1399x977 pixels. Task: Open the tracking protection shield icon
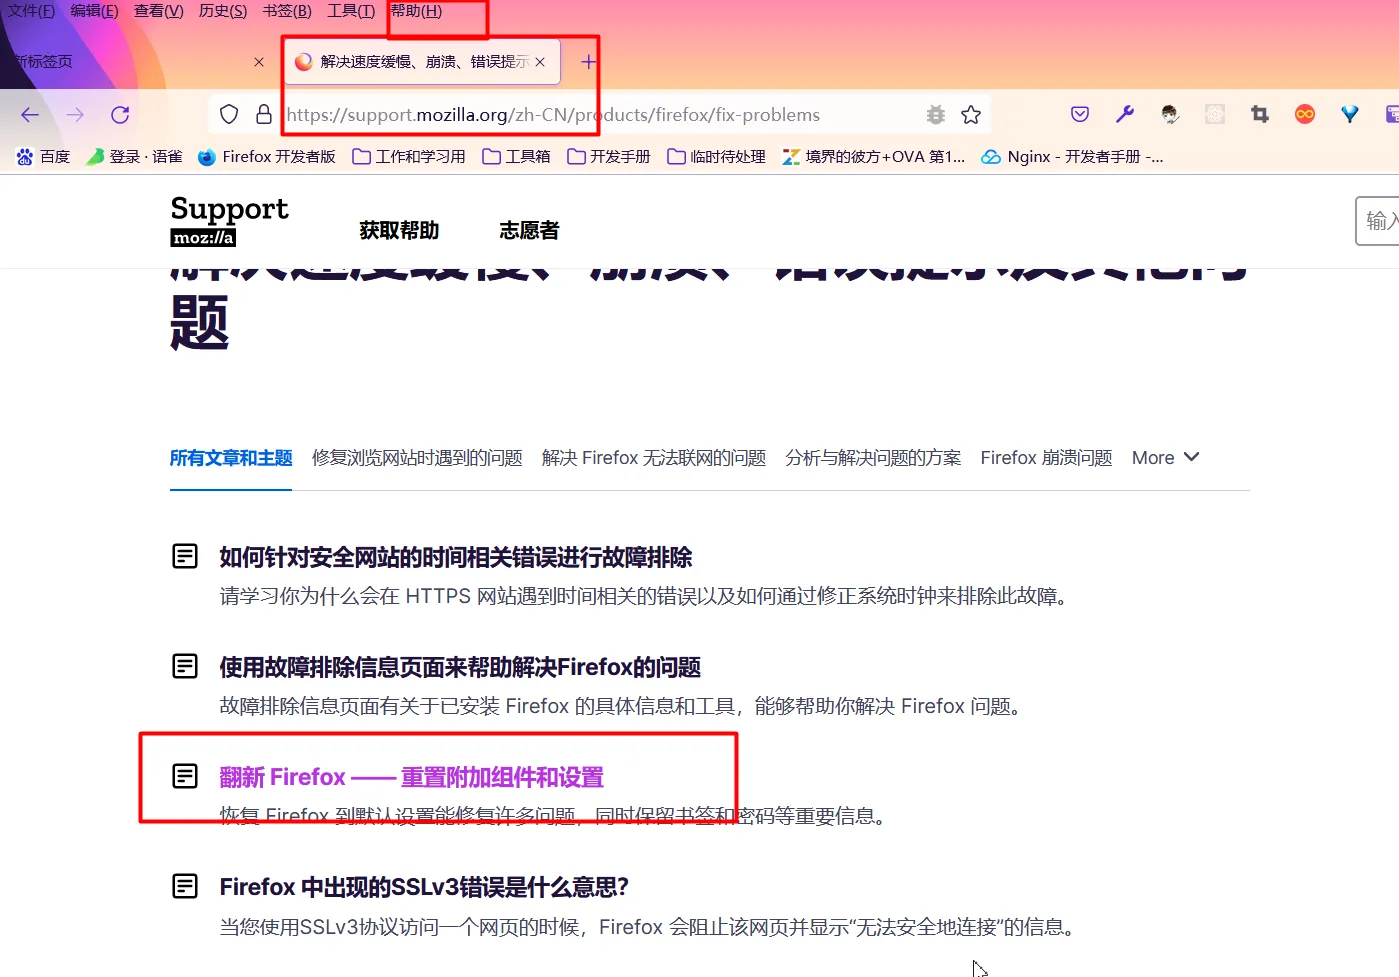pos(229,115)
